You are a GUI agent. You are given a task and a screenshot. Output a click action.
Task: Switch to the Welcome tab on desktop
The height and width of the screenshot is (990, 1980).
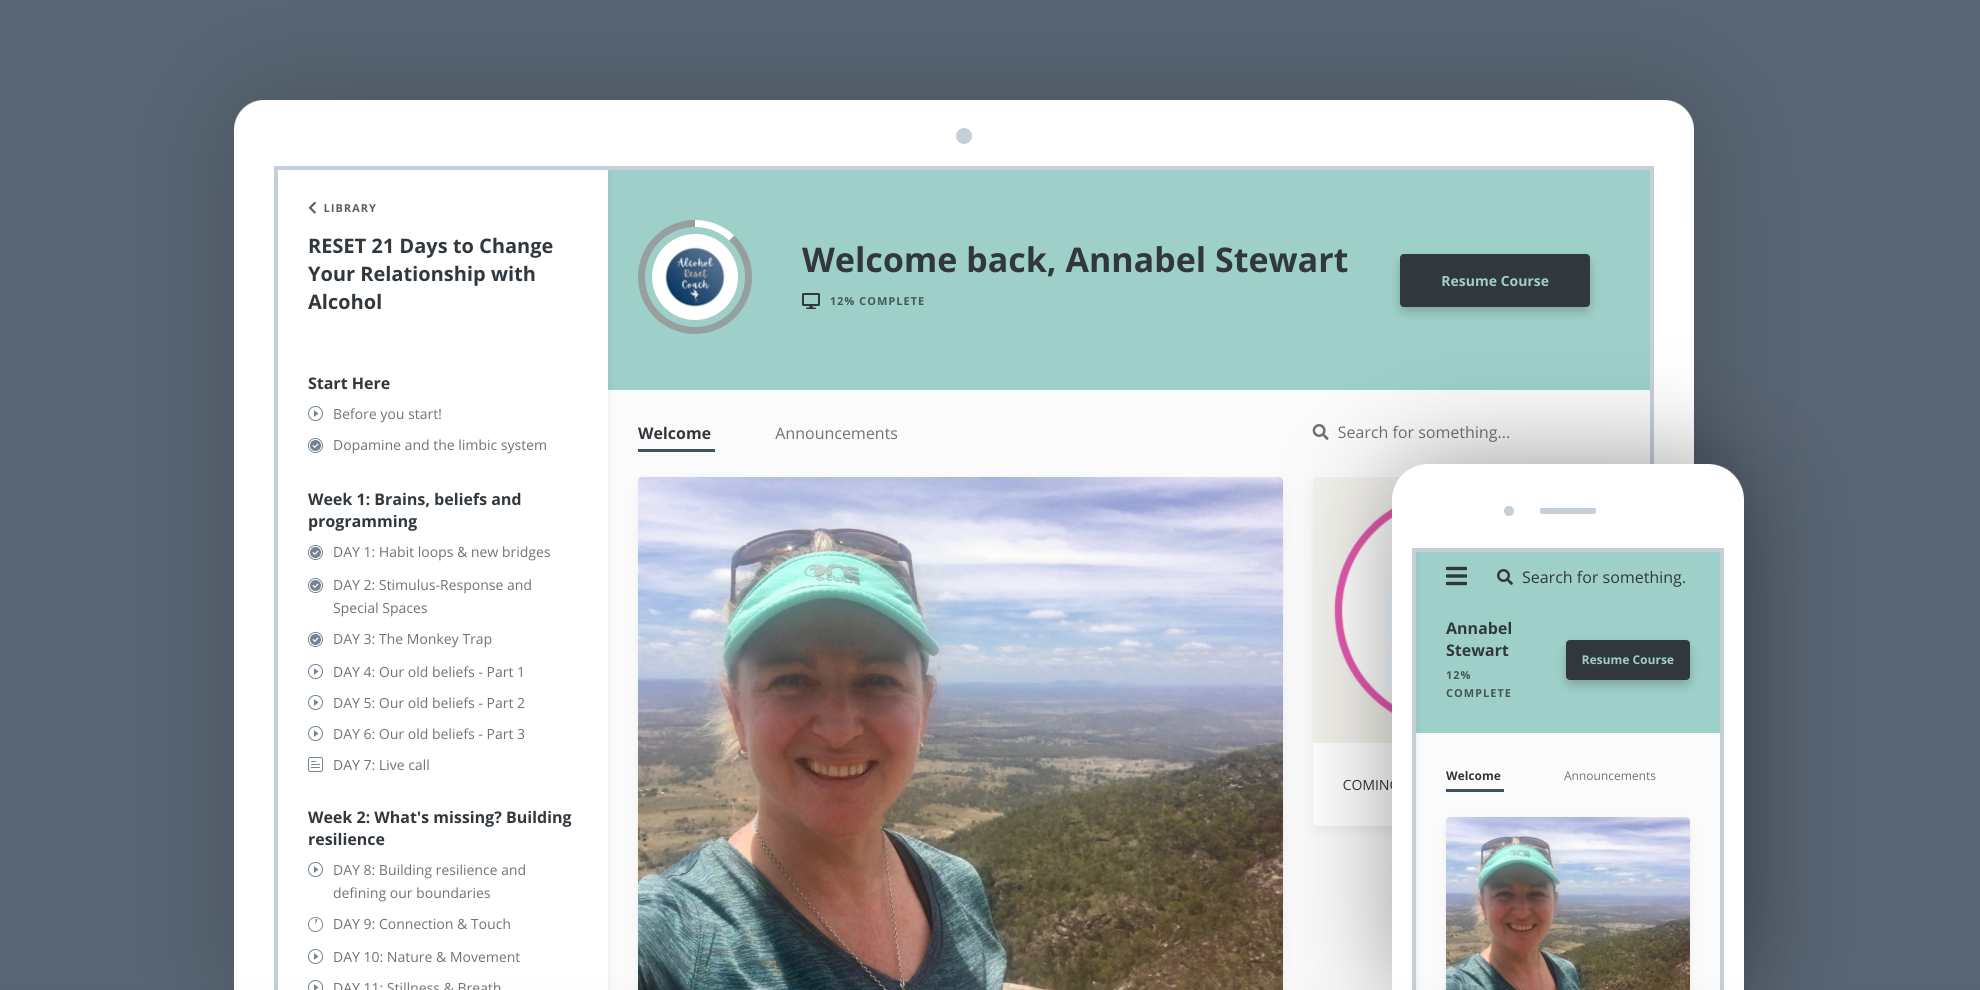[x=675, y=434]
